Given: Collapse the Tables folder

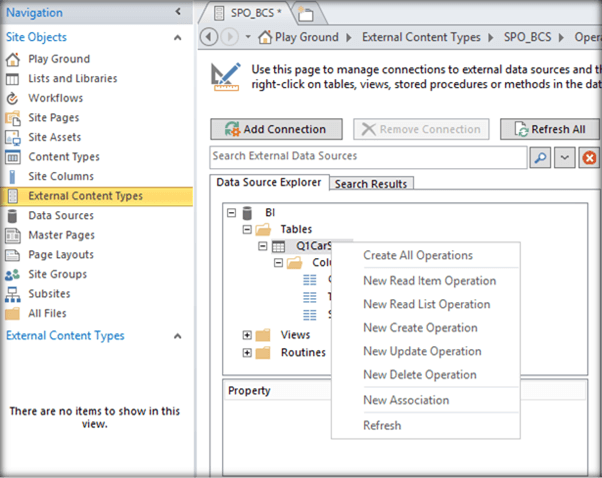Looking at the screenshot, I should 247,230.
